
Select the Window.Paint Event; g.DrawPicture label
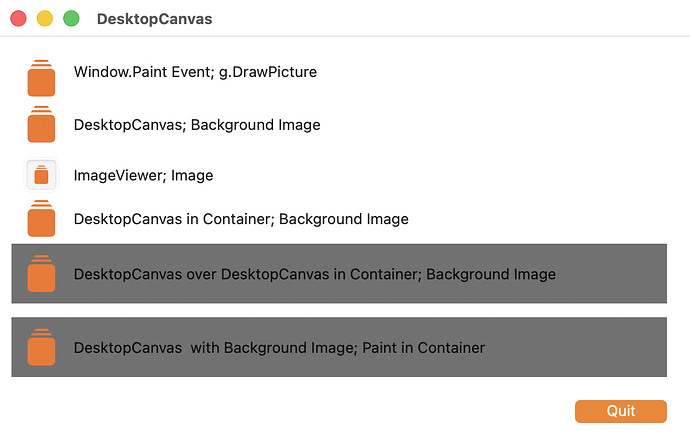click(x=195, y=72)
